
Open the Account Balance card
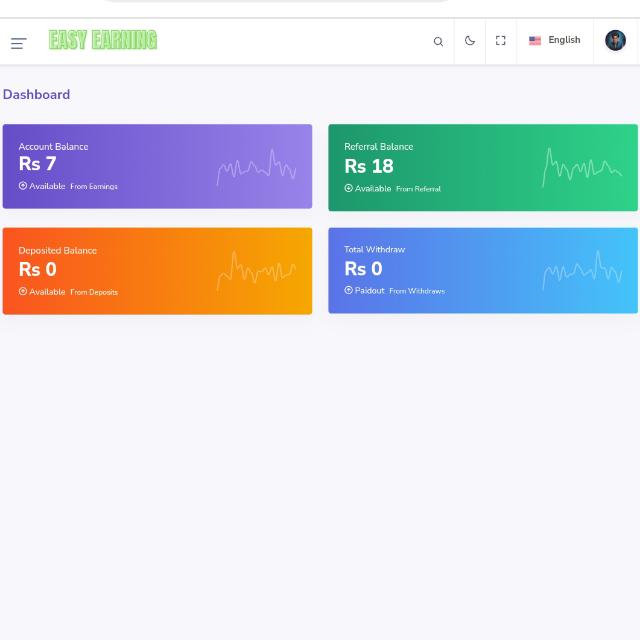coord(158,167)
